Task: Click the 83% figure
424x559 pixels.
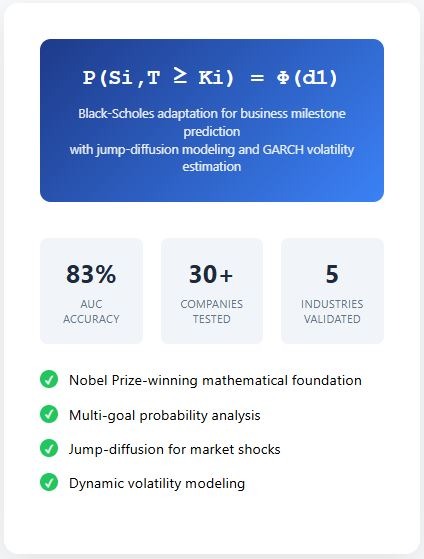Action: [91, 274]
